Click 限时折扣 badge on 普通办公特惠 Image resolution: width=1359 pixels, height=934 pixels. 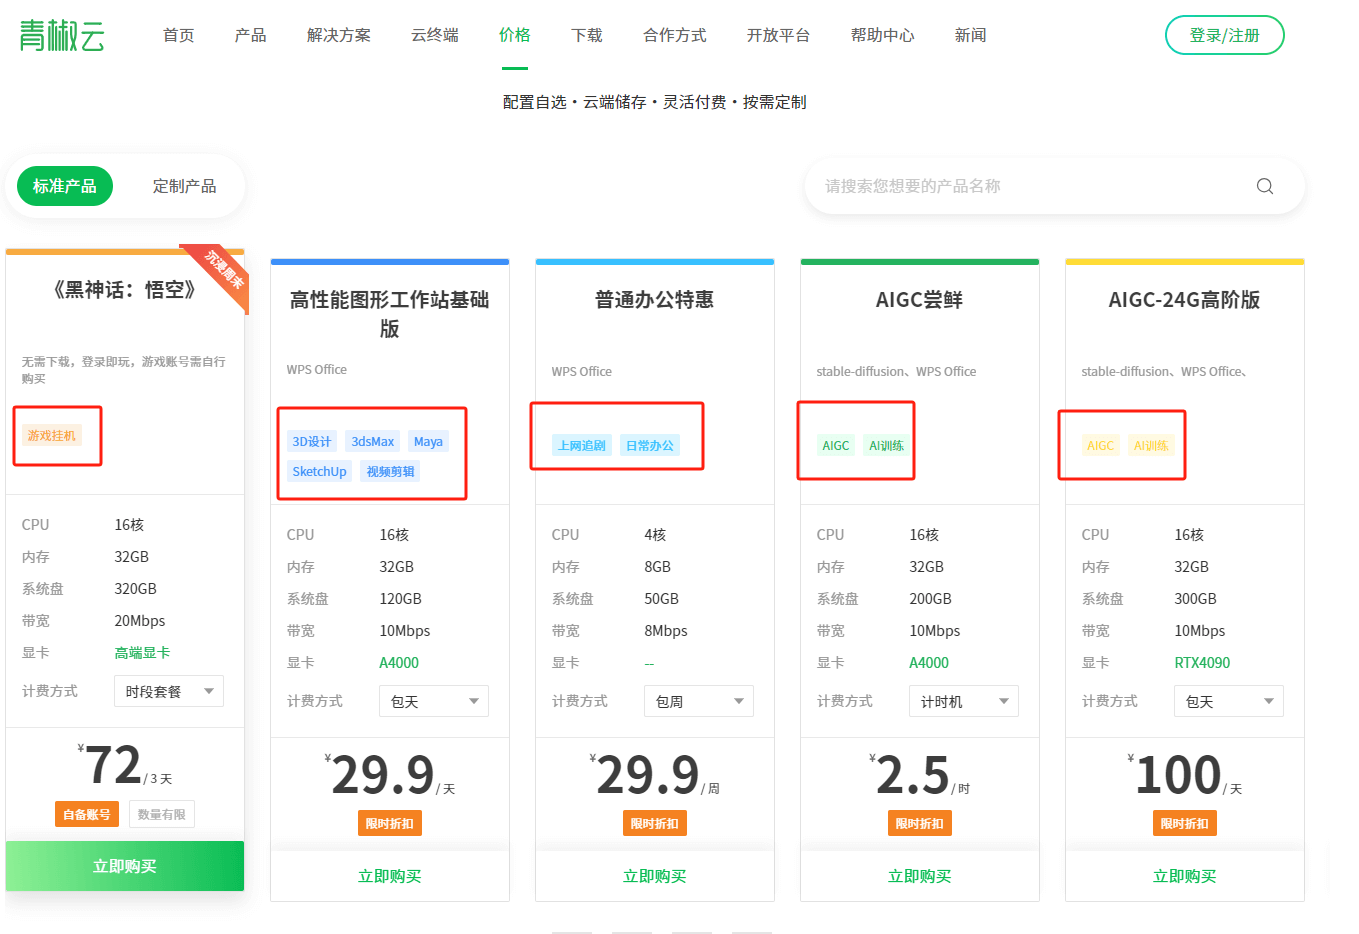click(x=655, y=823)
